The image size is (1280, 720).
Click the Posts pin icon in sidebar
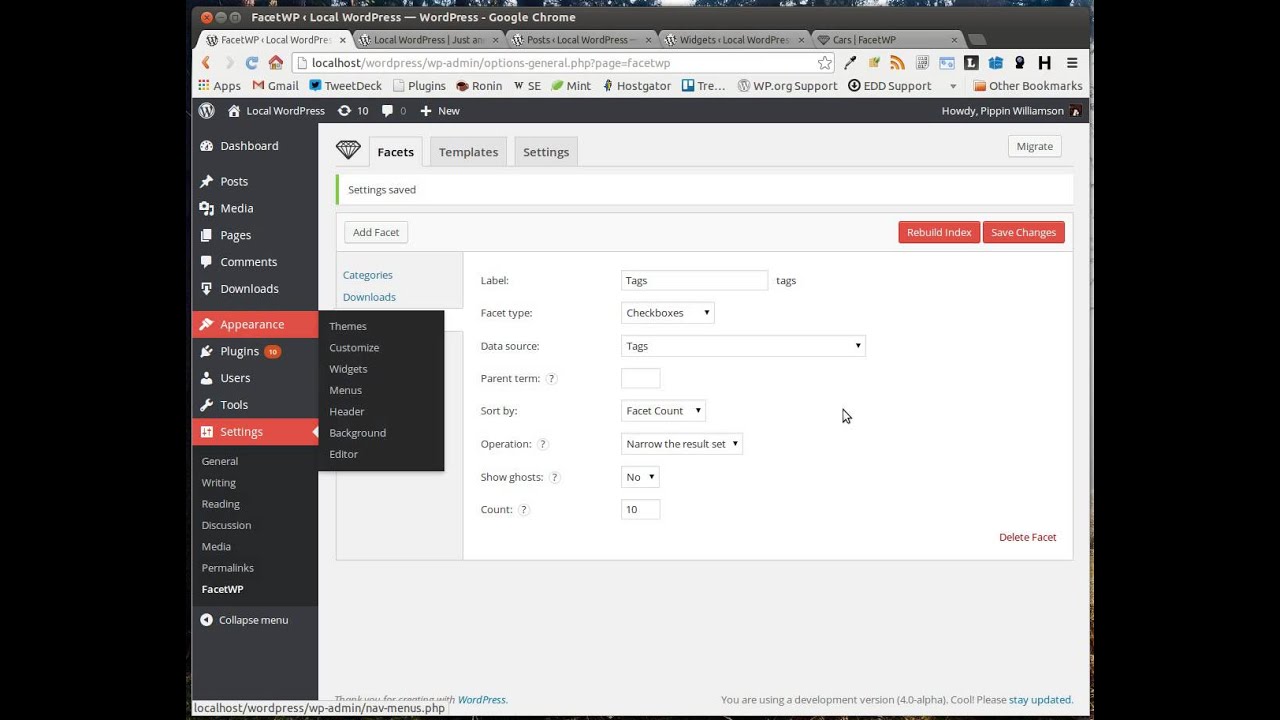(206, 181)
